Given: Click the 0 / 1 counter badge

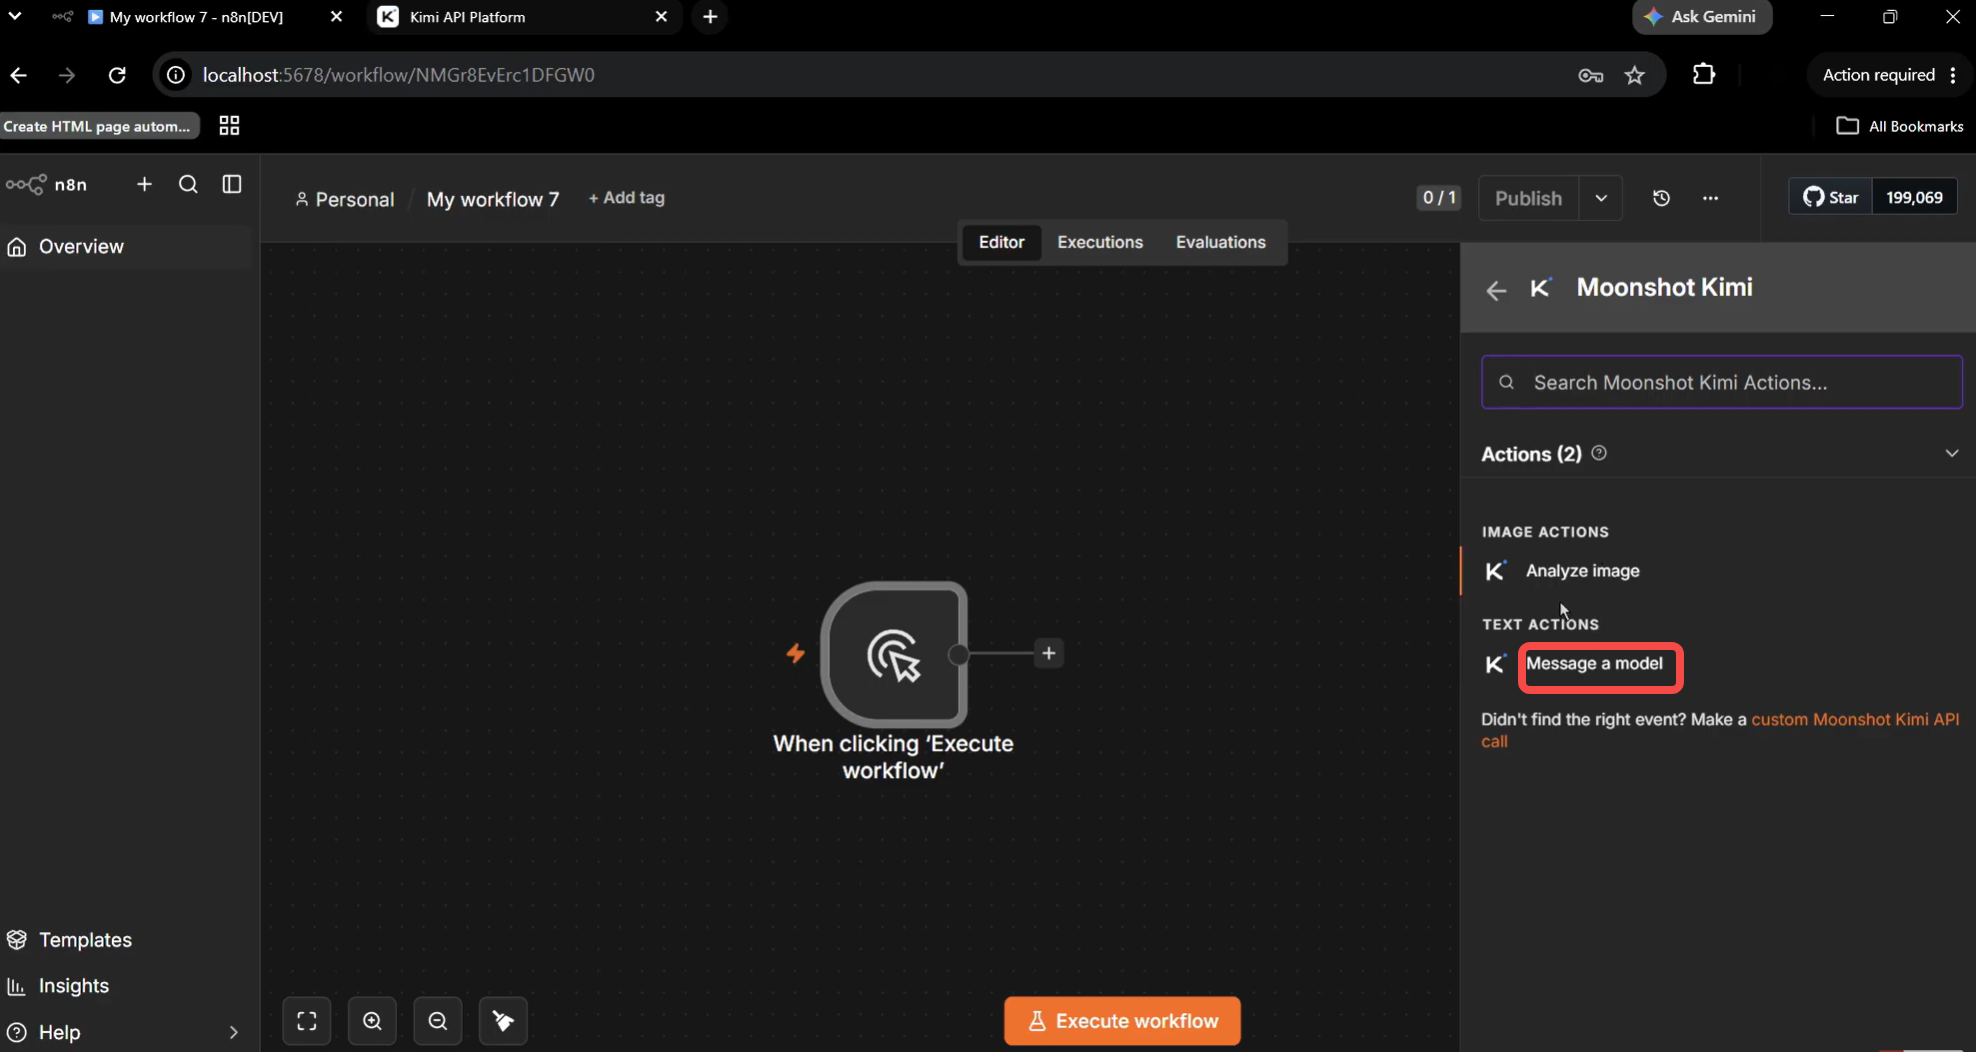Looking at the screenshot, I should tap(1439, 198).
